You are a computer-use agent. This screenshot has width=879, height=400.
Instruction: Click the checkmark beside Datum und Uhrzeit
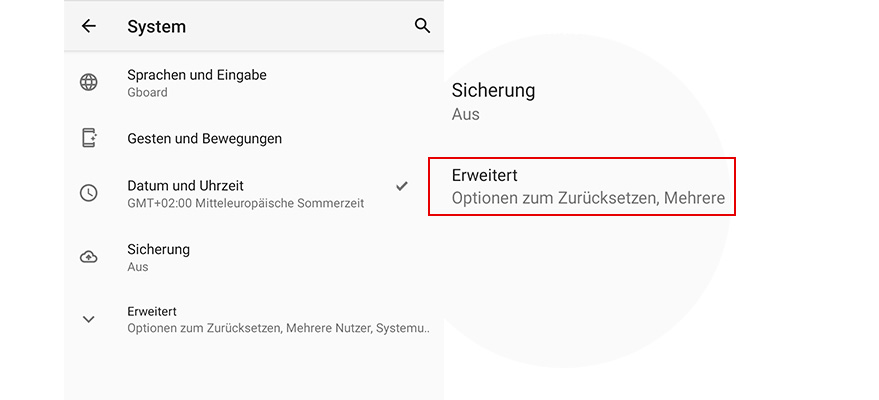coord(401,186)
